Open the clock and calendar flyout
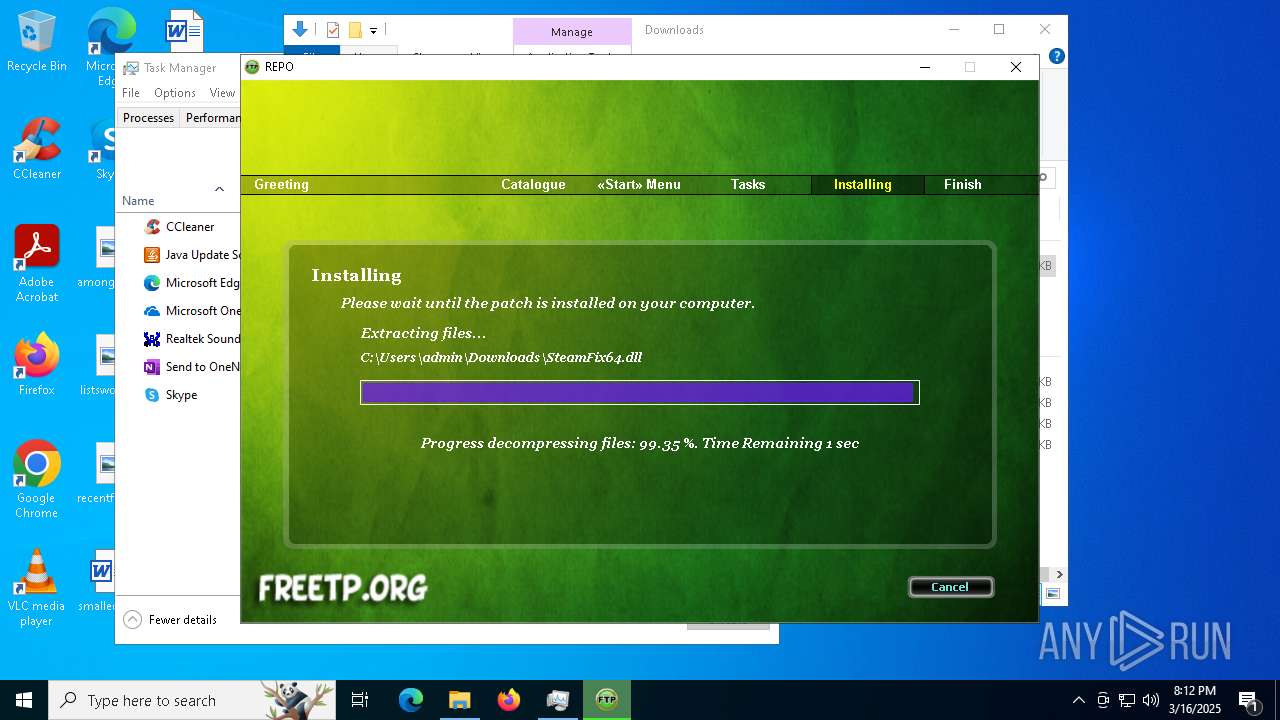1280x720 pixels. click(x=1195, y=700)
